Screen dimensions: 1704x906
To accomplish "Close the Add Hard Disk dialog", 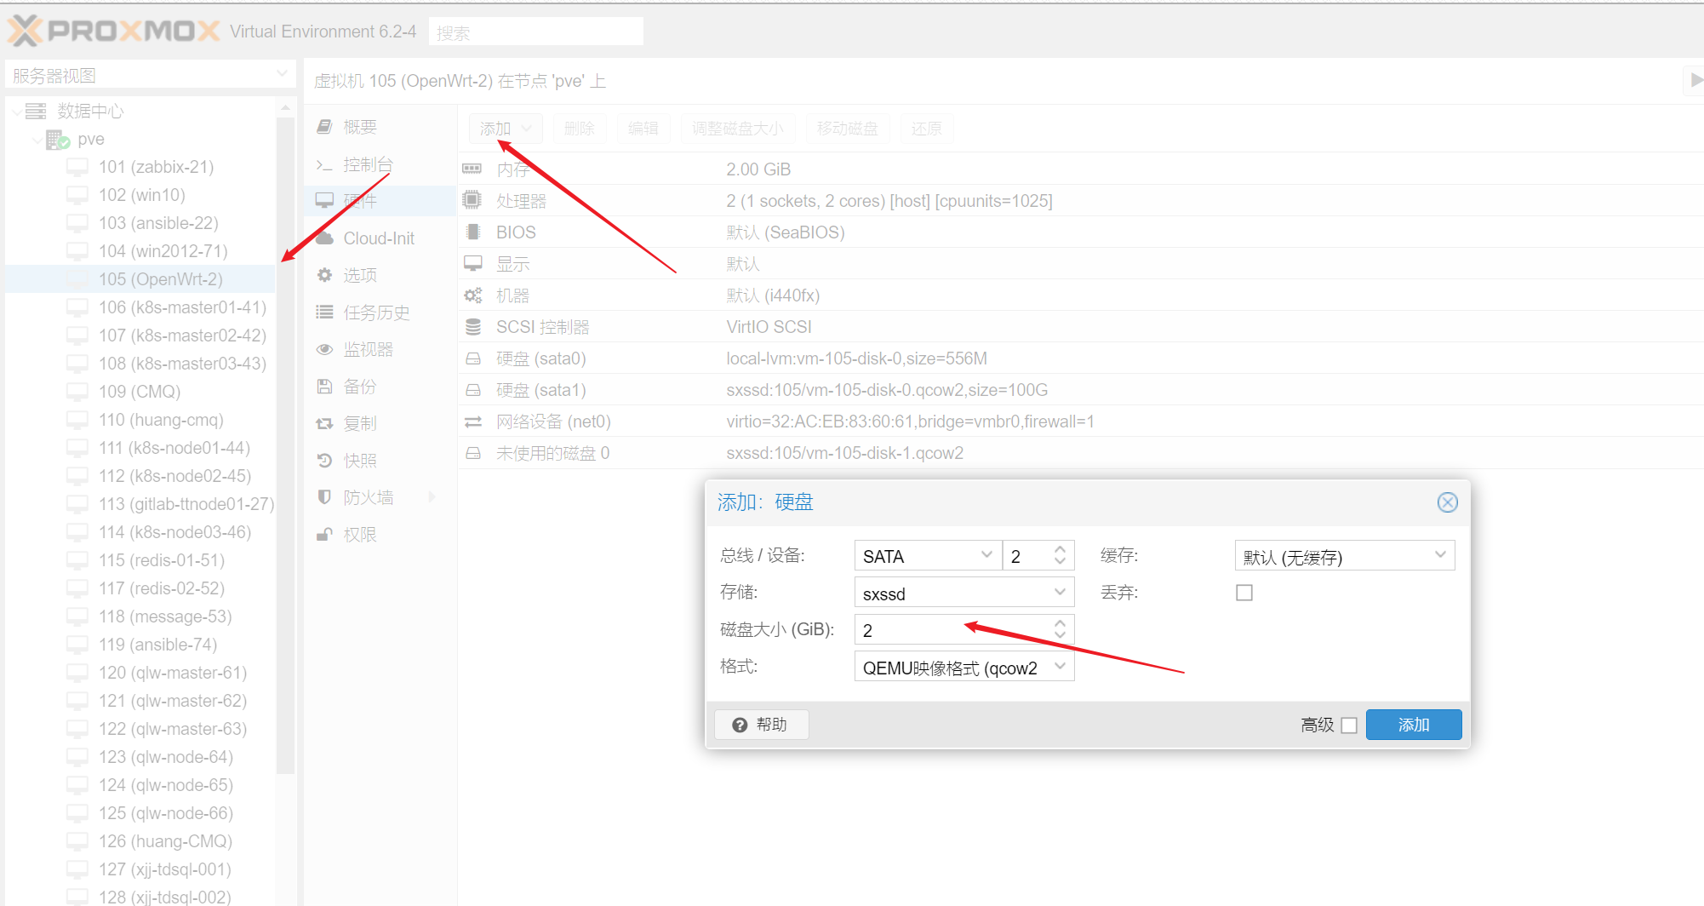I will click(x=1447, y=502).
